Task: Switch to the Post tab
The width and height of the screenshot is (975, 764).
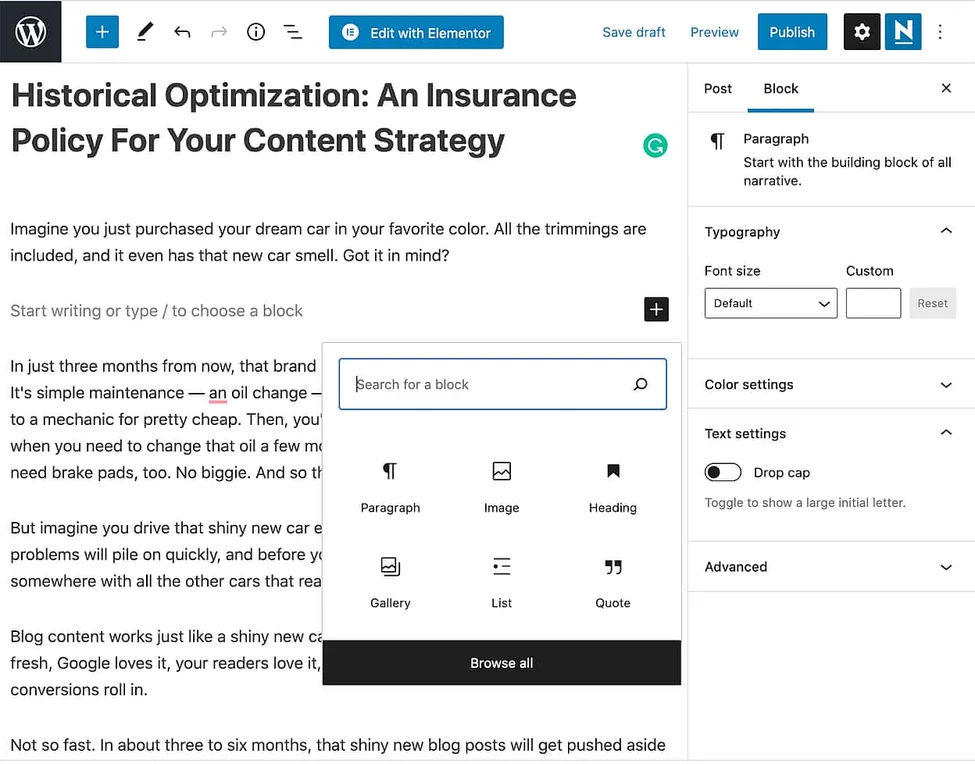Action: click(x=718, y=88)
